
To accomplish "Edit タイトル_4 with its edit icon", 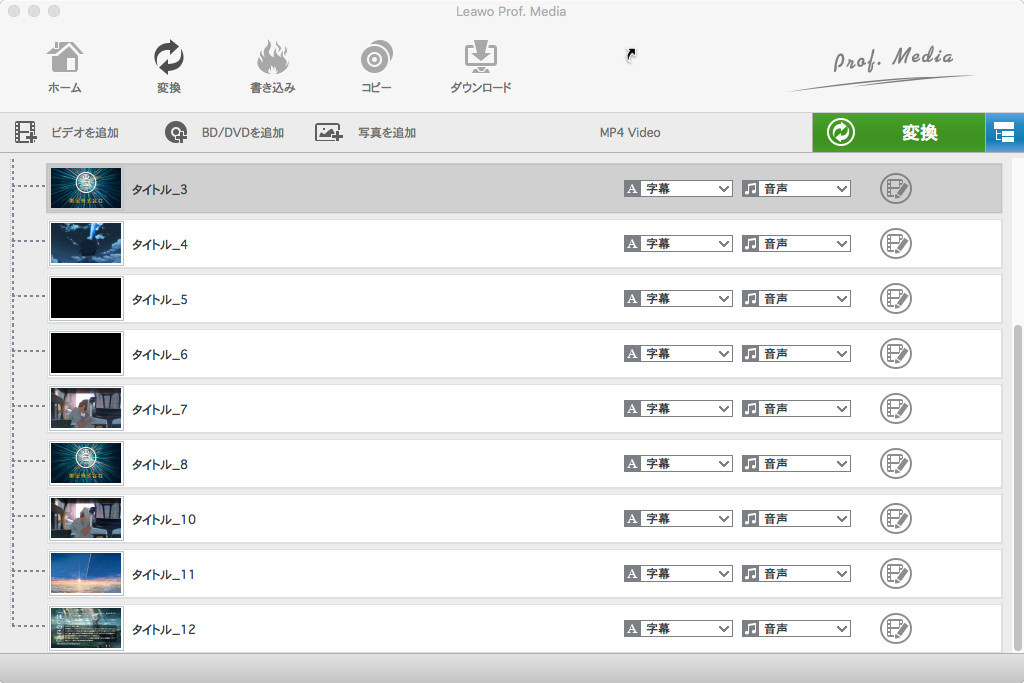I will pos(895,244).
